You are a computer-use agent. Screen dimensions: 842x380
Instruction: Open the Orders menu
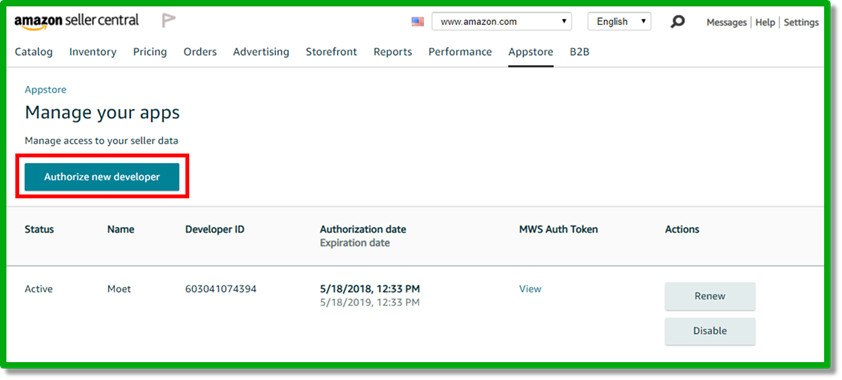200,52
